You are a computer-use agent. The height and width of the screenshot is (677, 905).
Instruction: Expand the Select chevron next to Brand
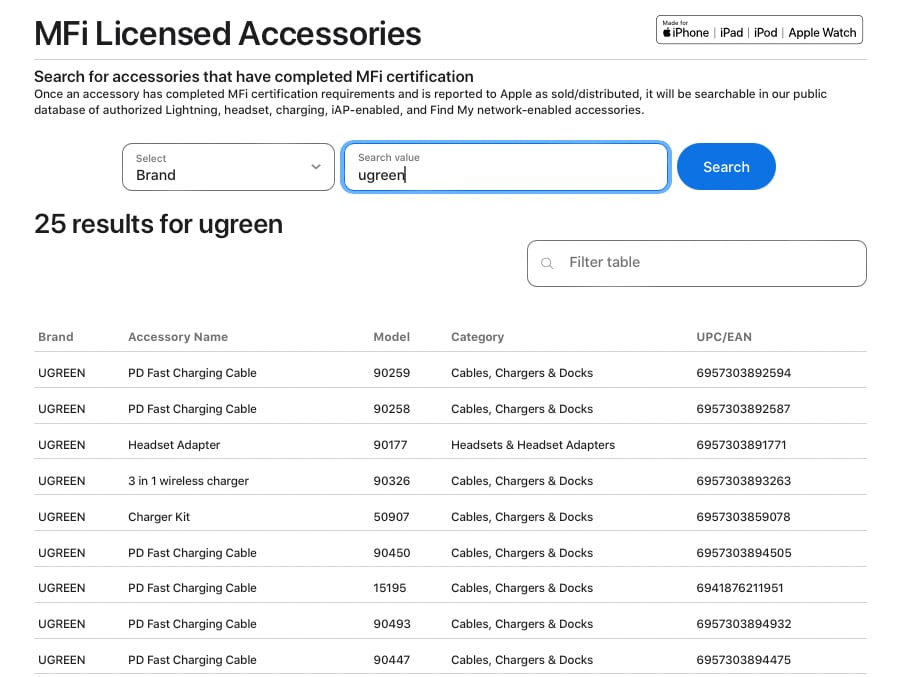pyautogui.click(x=315, y=168)
